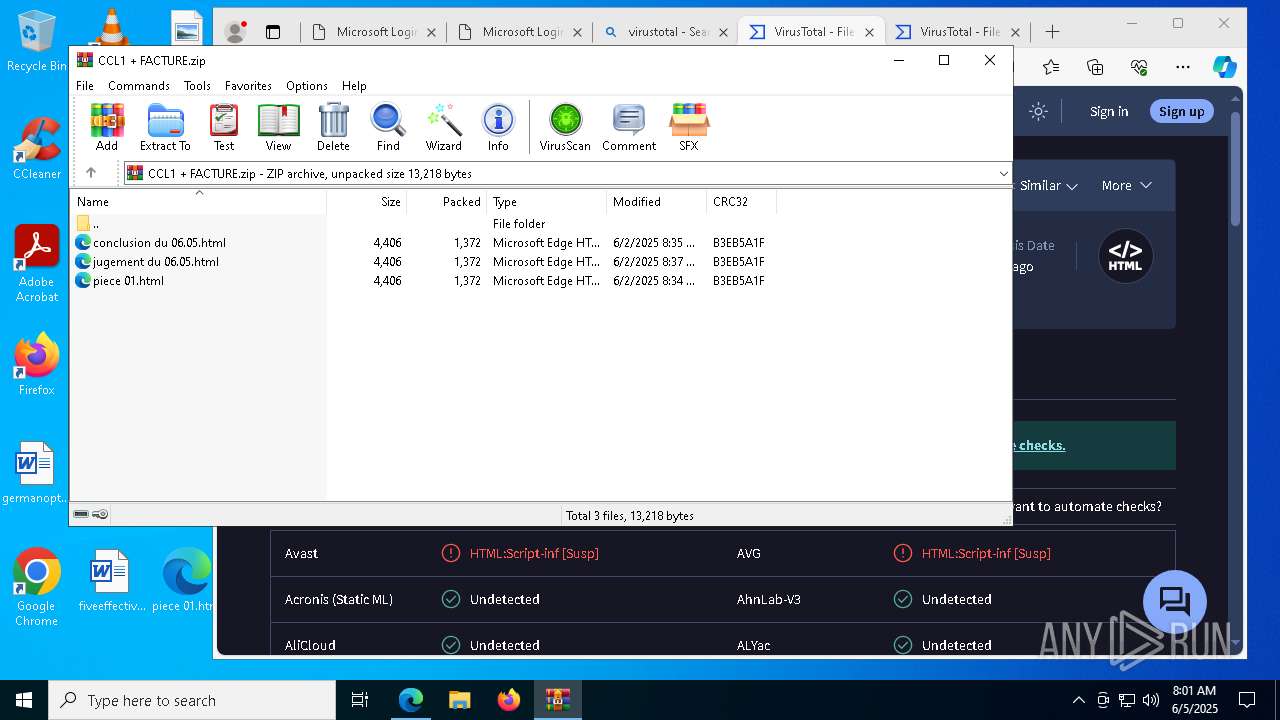Click the Windows Start button
The width and height of the screenshot is (1280, 720).
pos(24,700)
